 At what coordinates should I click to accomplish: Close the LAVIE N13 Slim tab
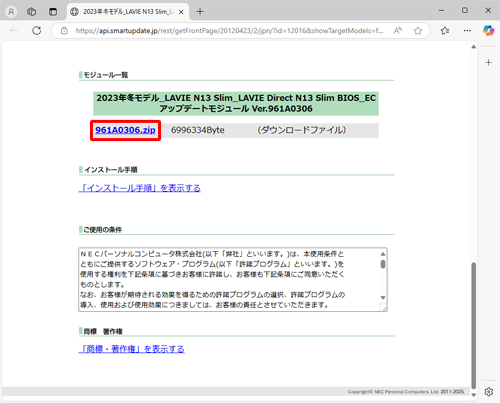pos(181,12)
